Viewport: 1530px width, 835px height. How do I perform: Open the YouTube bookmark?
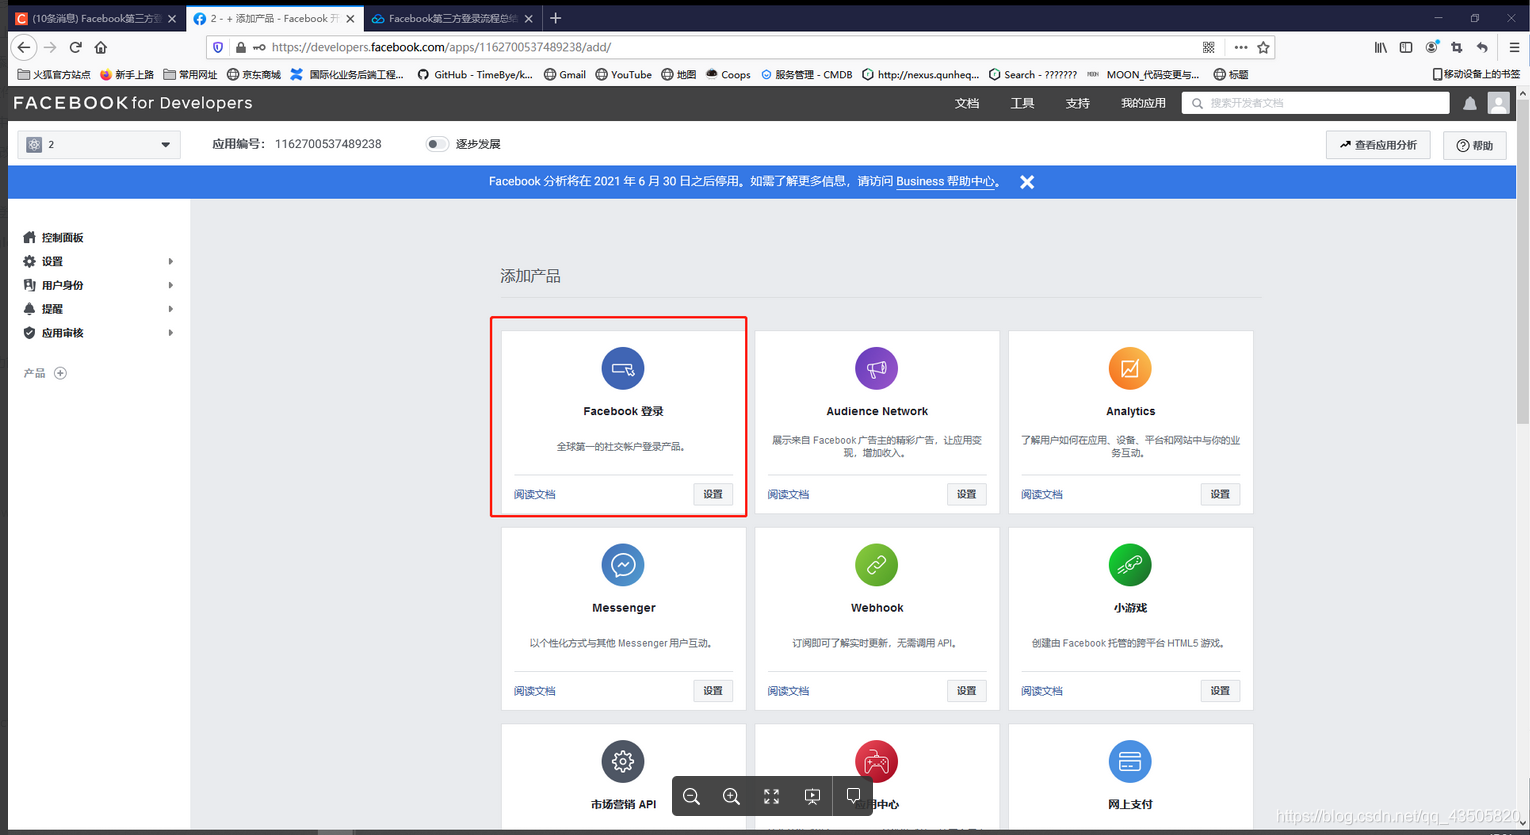[623, 74]
